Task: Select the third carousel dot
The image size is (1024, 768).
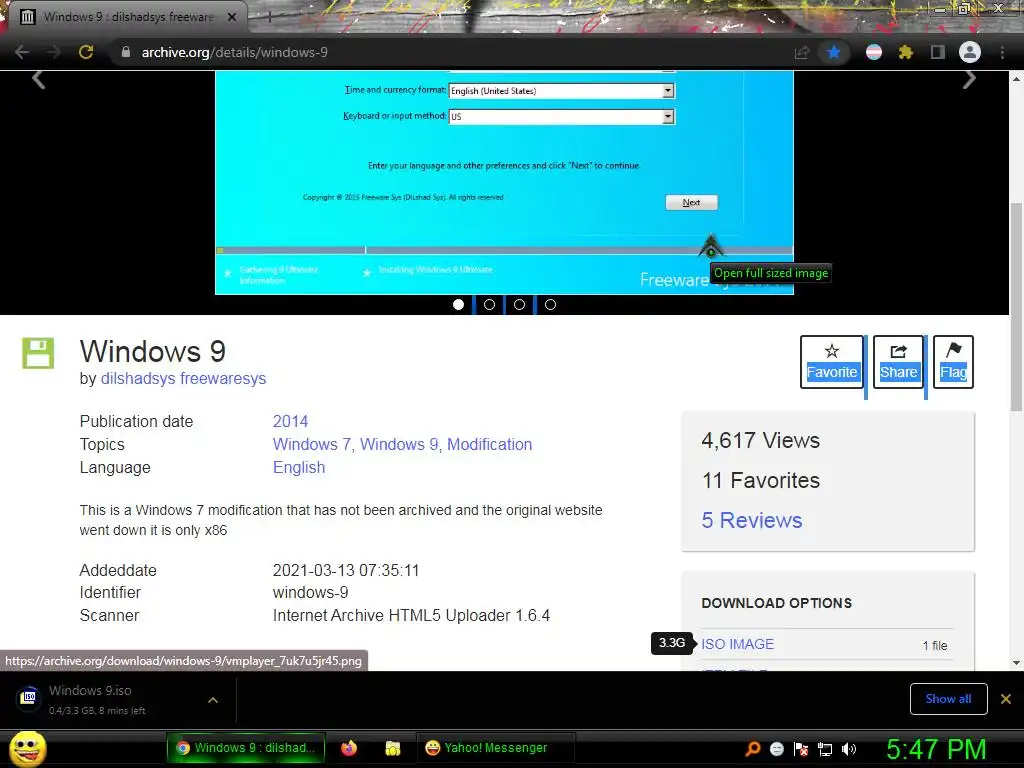Action: coord(519,304)
